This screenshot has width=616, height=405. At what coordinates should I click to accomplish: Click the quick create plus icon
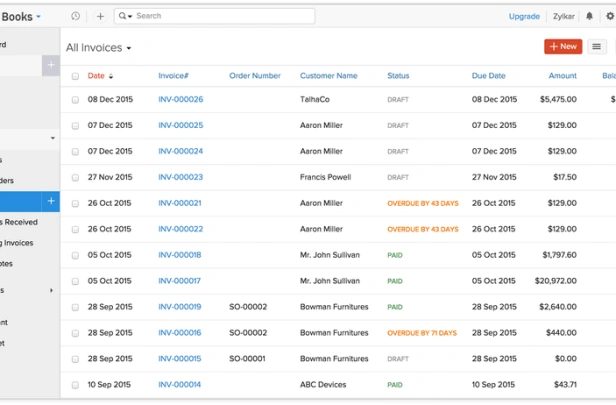(x=100, y=16)
